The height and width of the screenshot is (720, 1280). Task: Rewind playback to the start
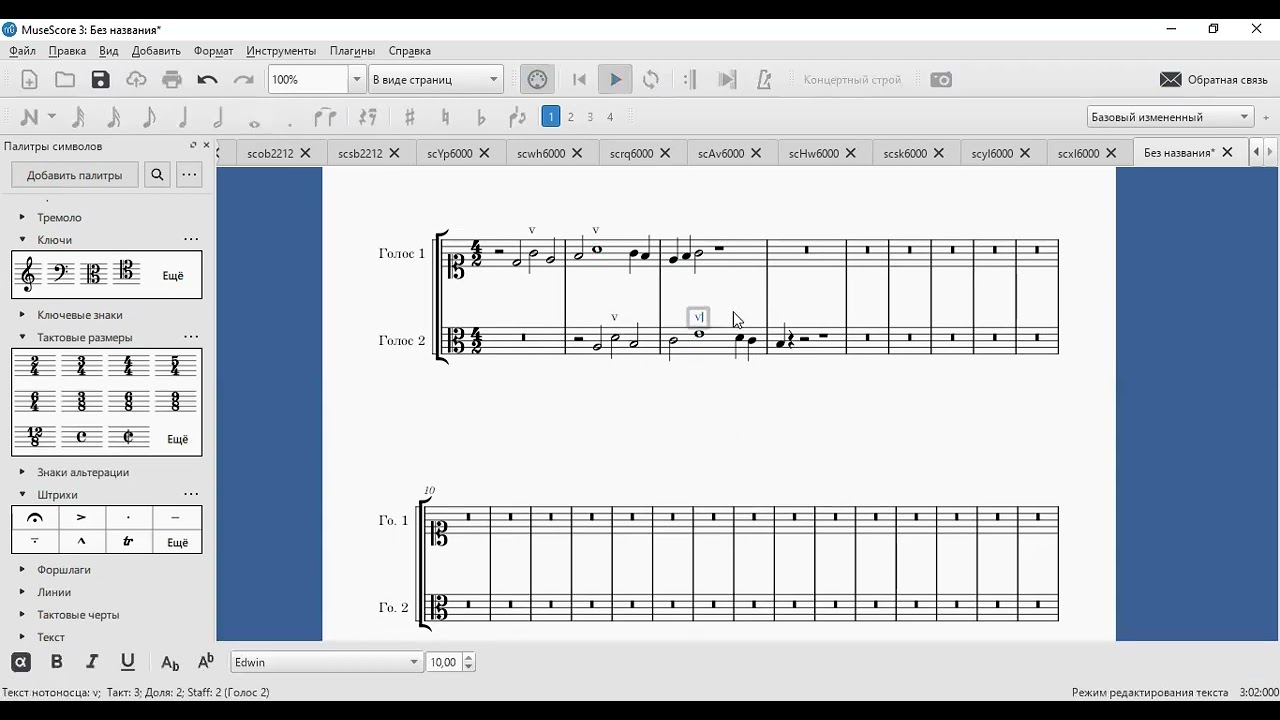[x=579, y=80]
